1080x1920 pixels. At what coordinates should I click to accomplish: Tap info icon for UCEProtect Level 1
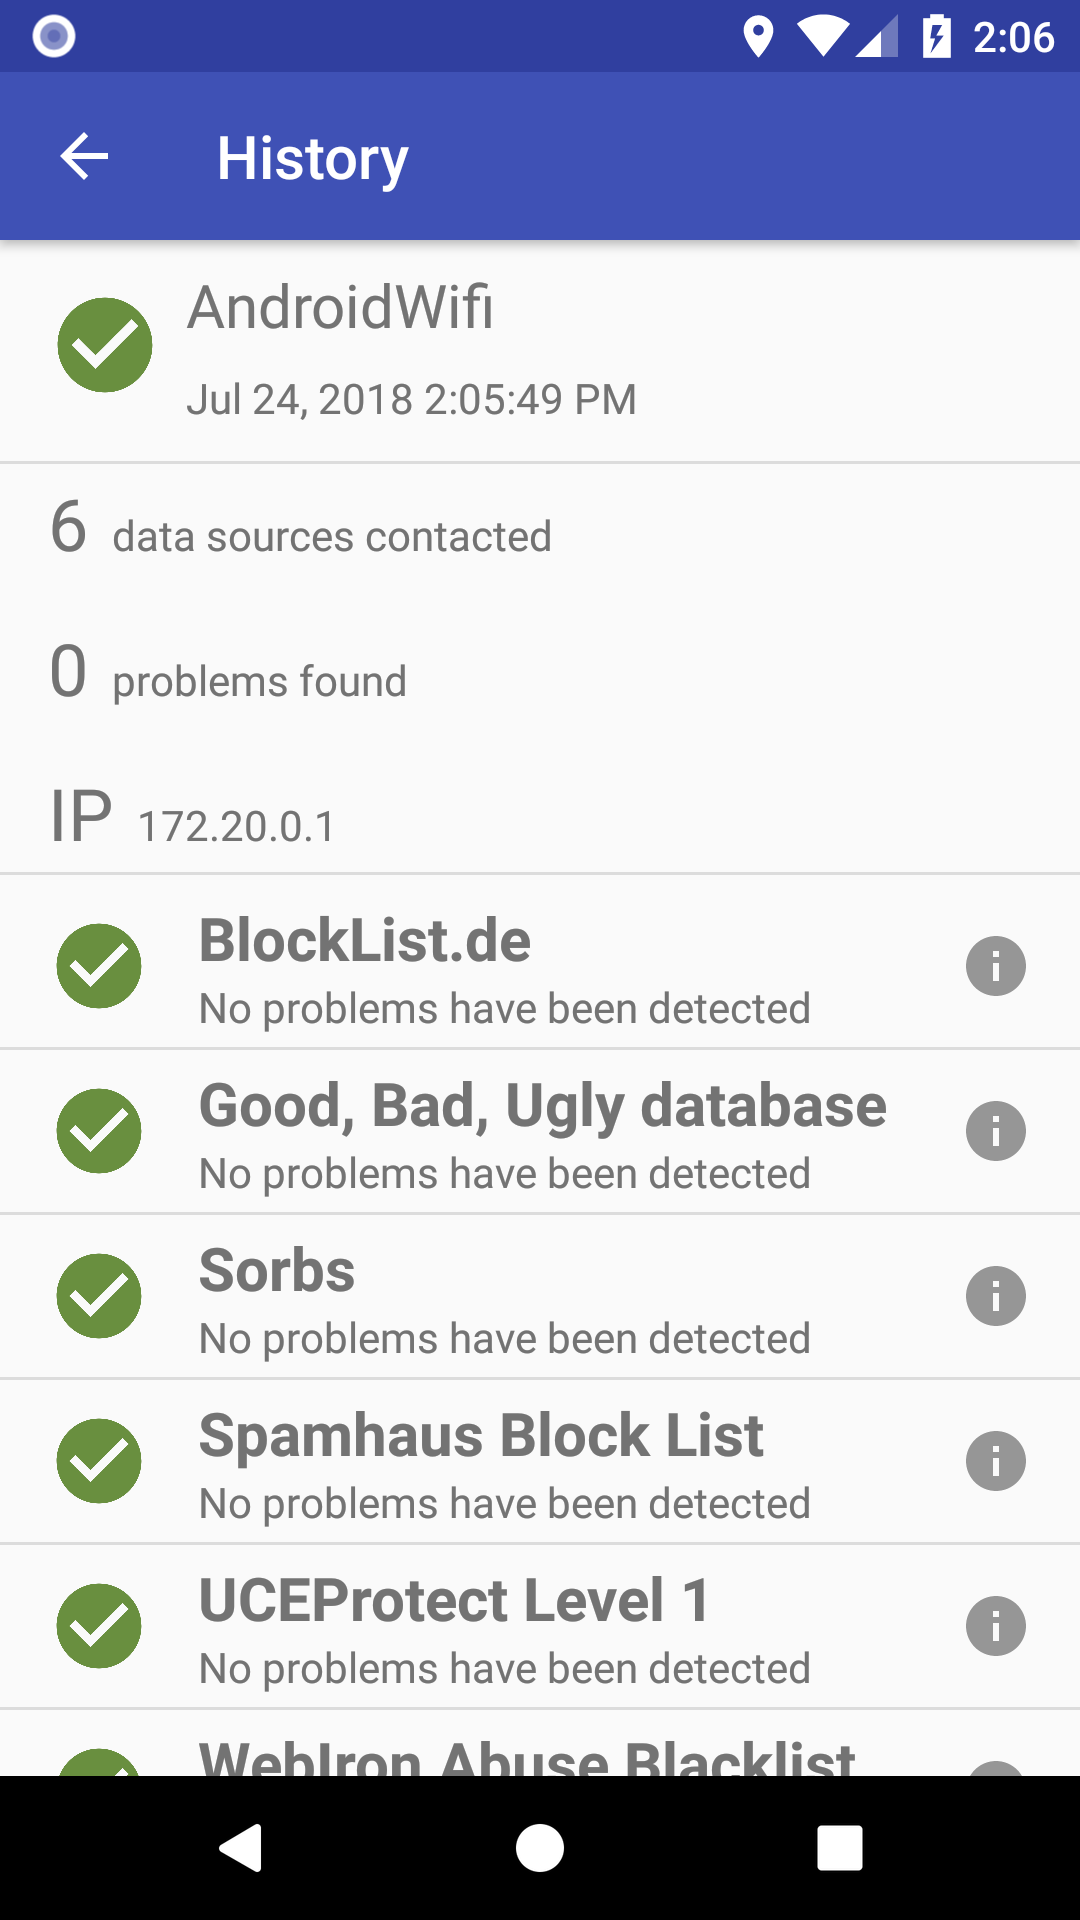(x=995, y=1626)
